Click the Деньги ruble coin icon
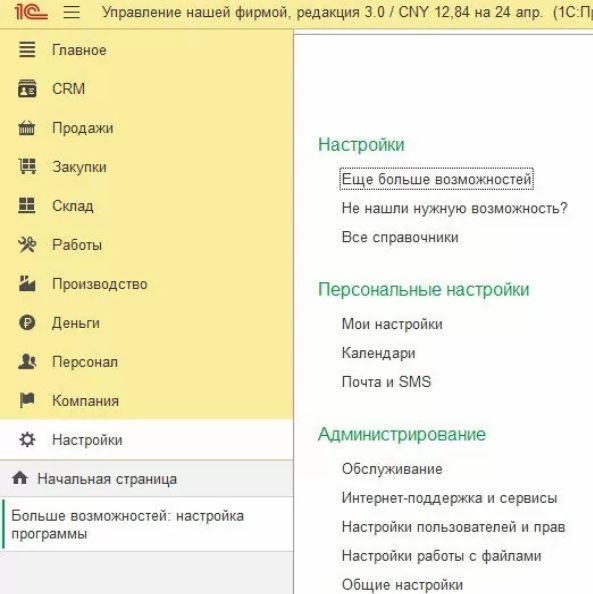593x594 pixels. point(27,323)
